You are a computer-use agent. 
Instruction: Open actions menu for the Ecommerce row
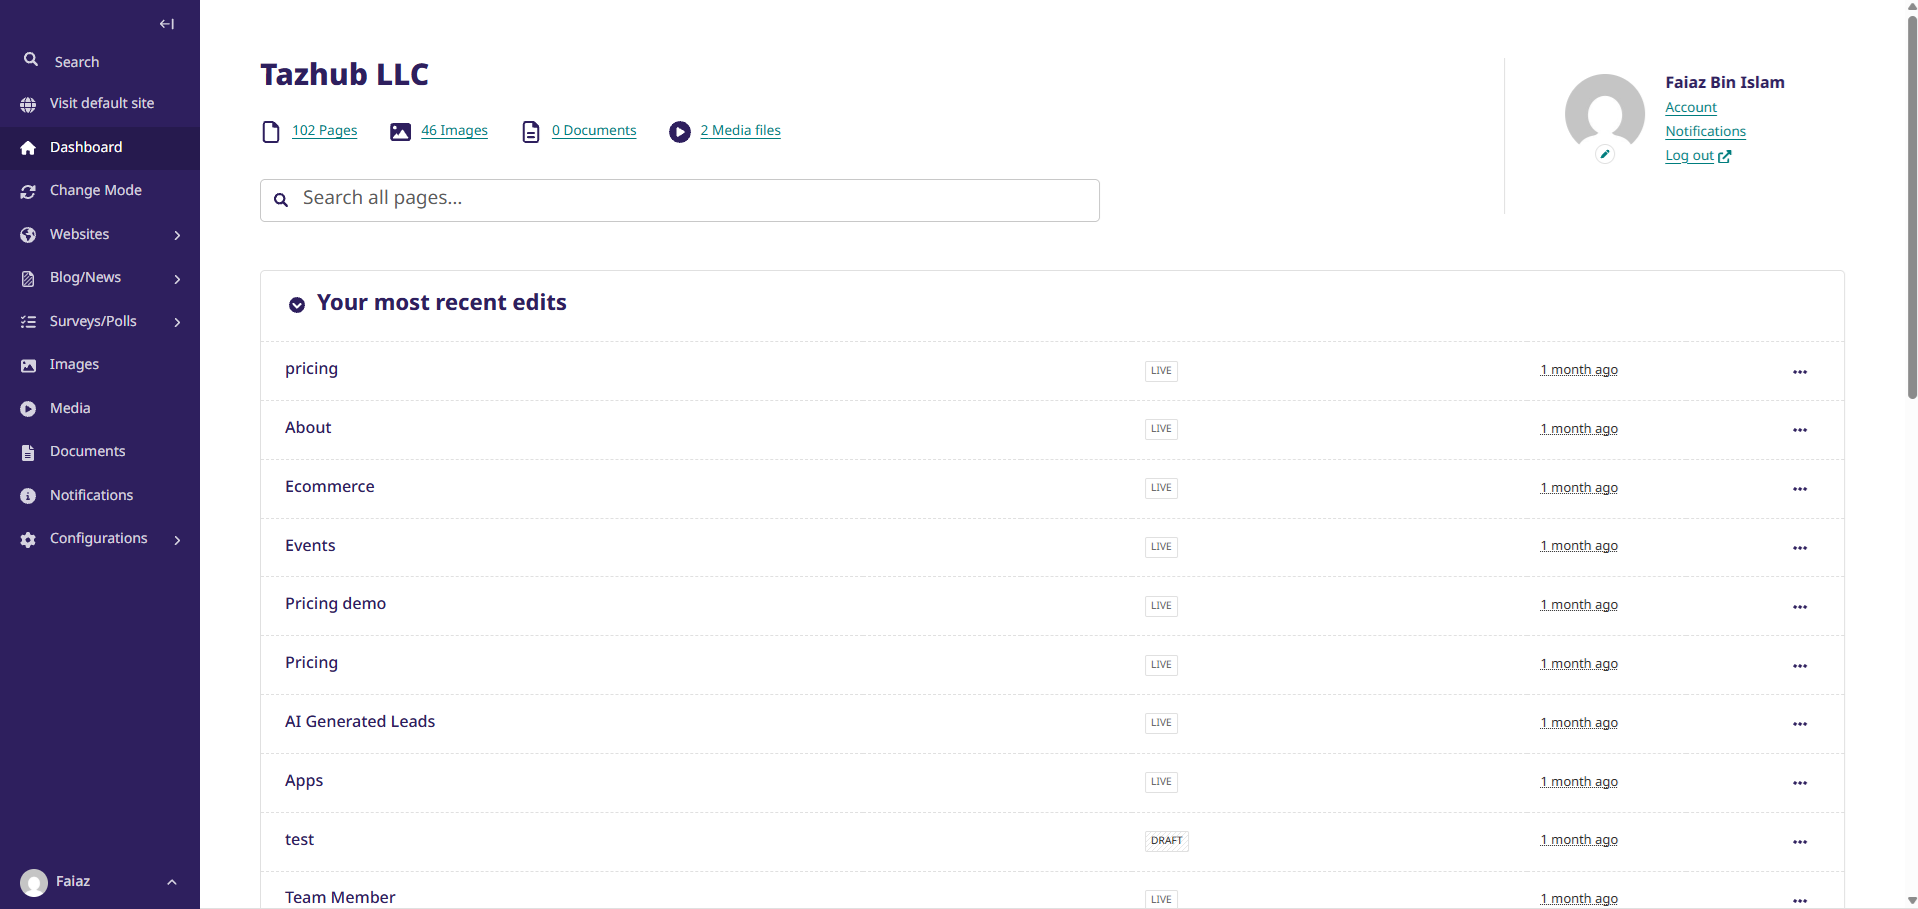tap(1800, 489)
